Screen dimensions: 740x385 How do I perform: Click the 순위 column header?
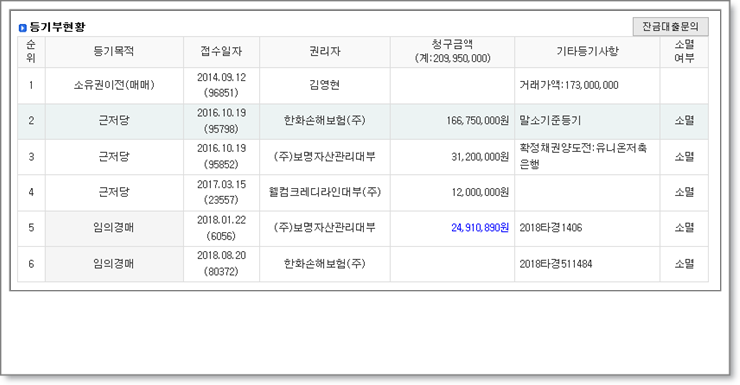pyautogui.click(x=31, y=51)
